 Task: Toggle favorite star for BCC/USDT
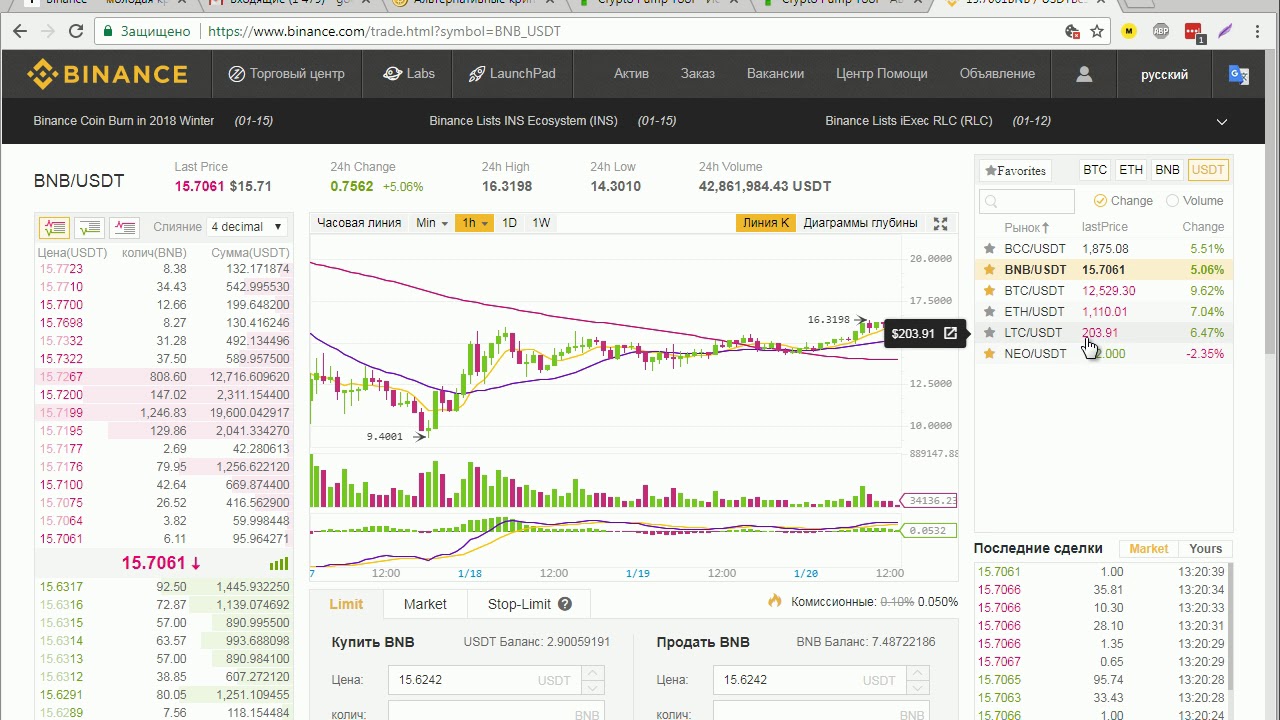point(990,249)
